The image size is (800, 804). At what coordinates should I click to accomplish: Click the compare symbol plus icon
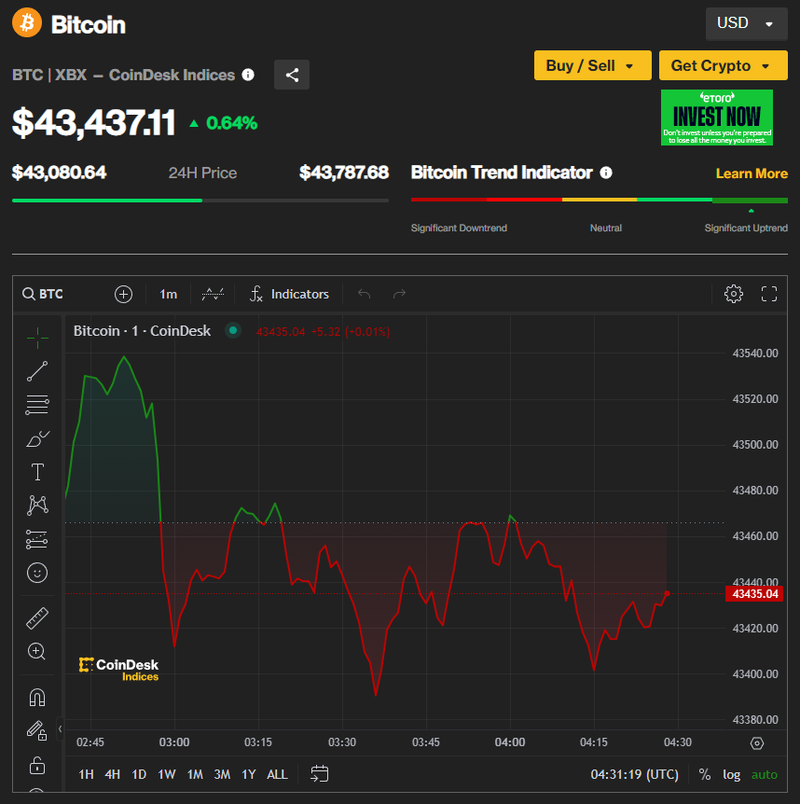(123, 294)
